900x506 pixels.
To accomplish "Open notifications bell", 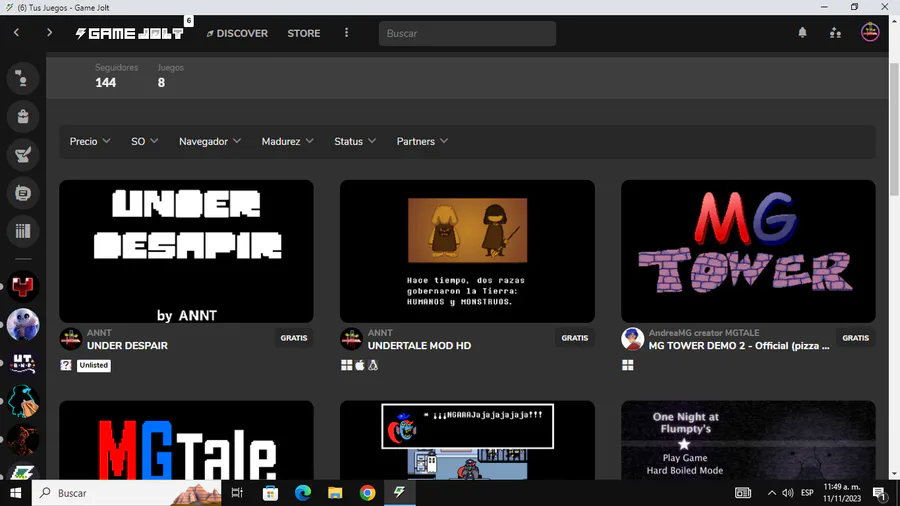I will (802, 33).
